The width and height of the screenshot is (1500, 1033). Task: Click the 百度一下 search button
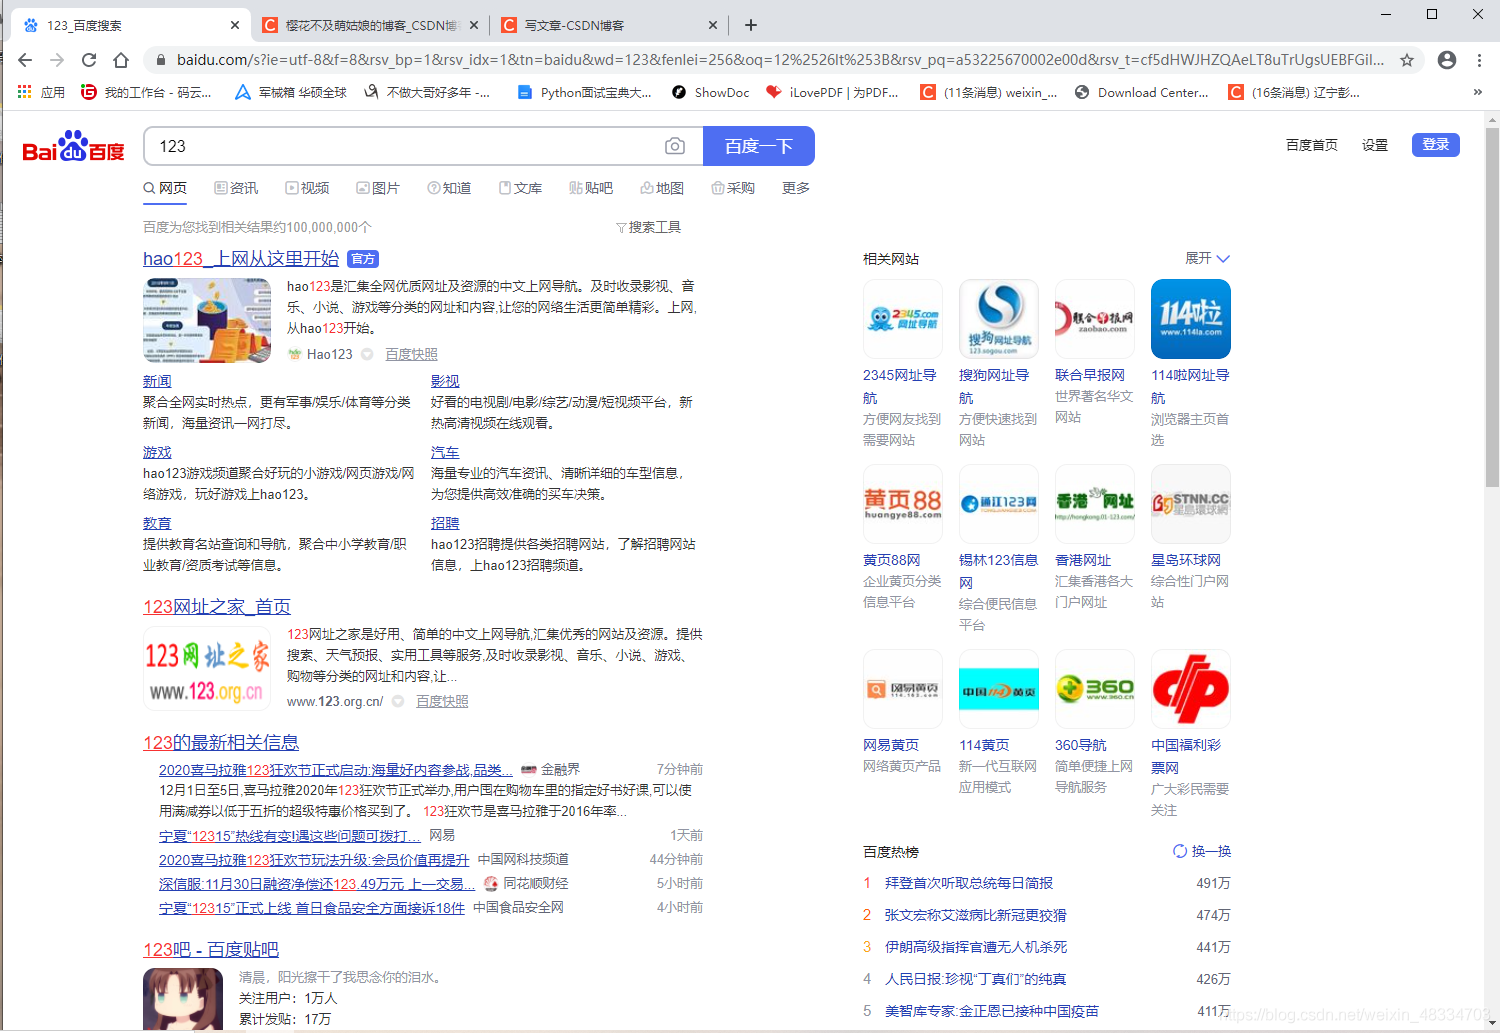click(759, 146)
